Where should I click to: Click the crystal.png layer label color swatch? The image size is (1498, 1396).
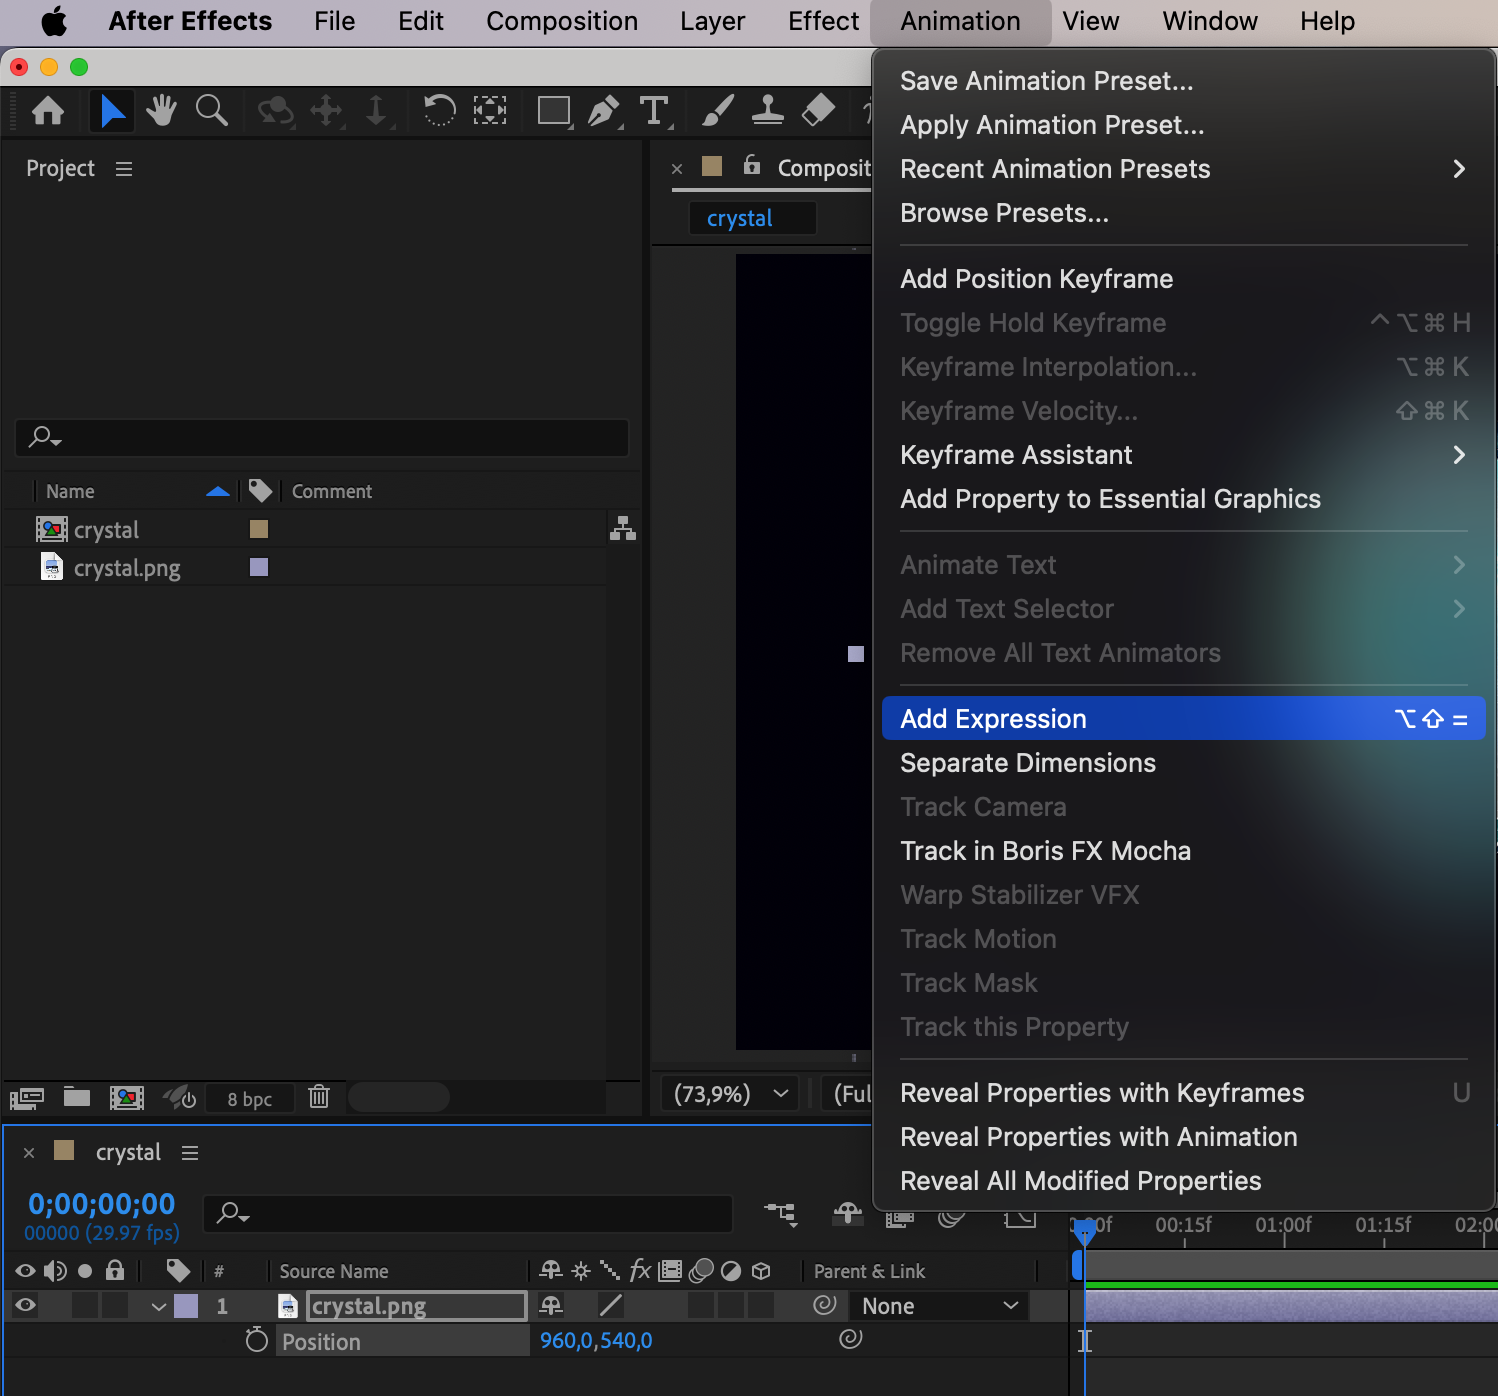(x=186, y=1306)
